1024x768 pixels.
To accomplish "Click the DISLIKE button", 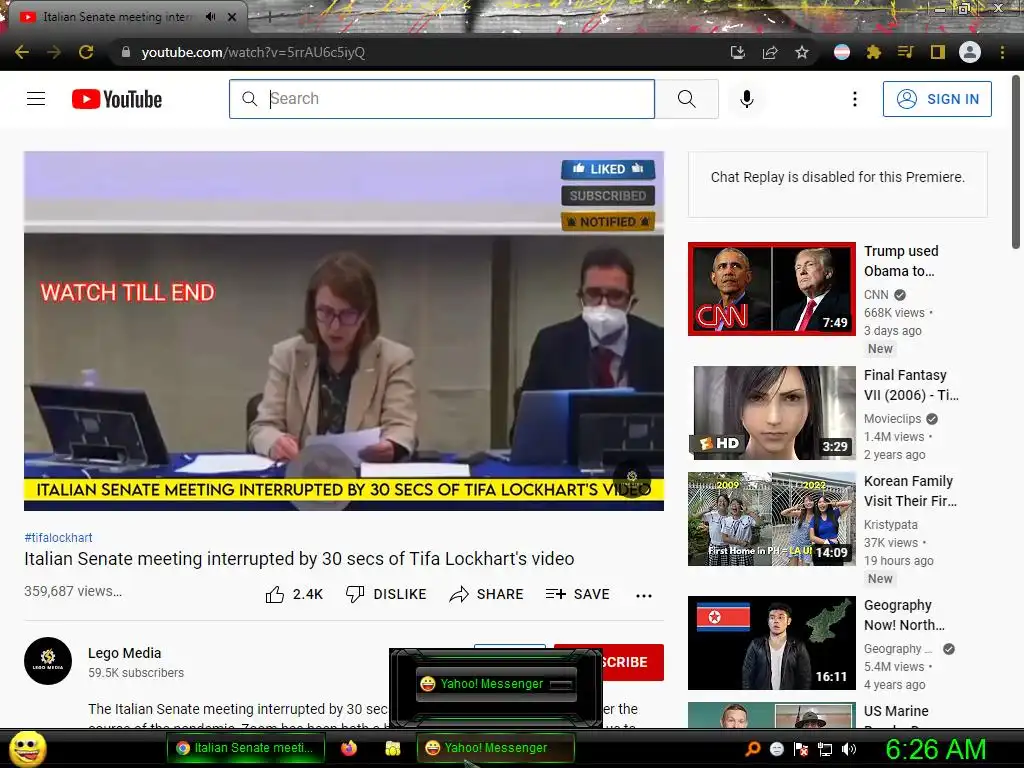I will 386,594.
